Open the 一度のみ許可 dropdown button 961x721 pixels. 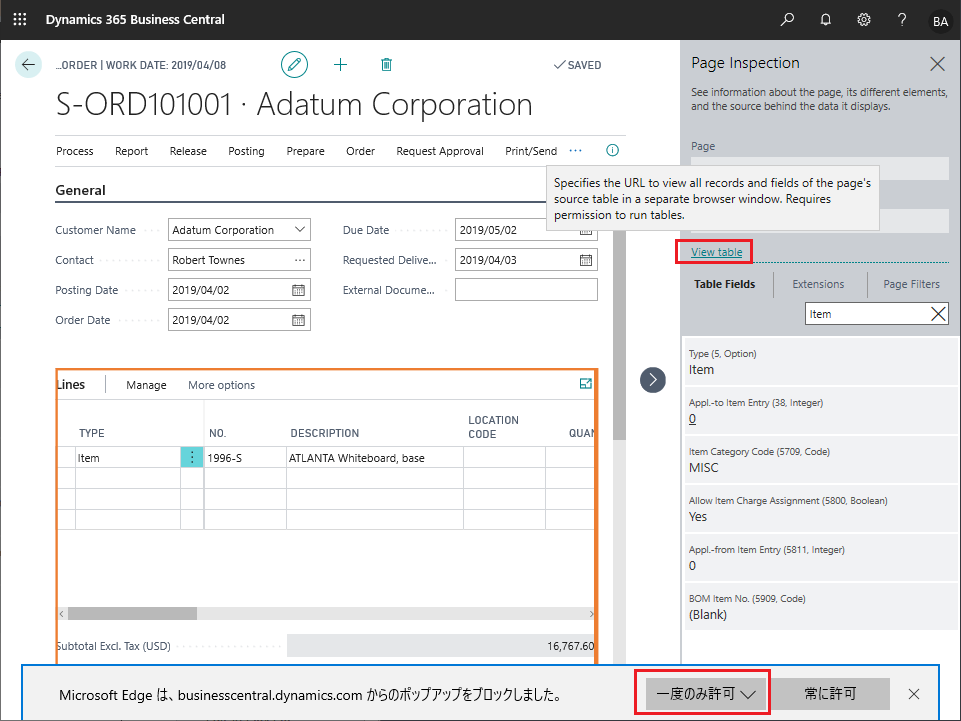click(706, 694)
